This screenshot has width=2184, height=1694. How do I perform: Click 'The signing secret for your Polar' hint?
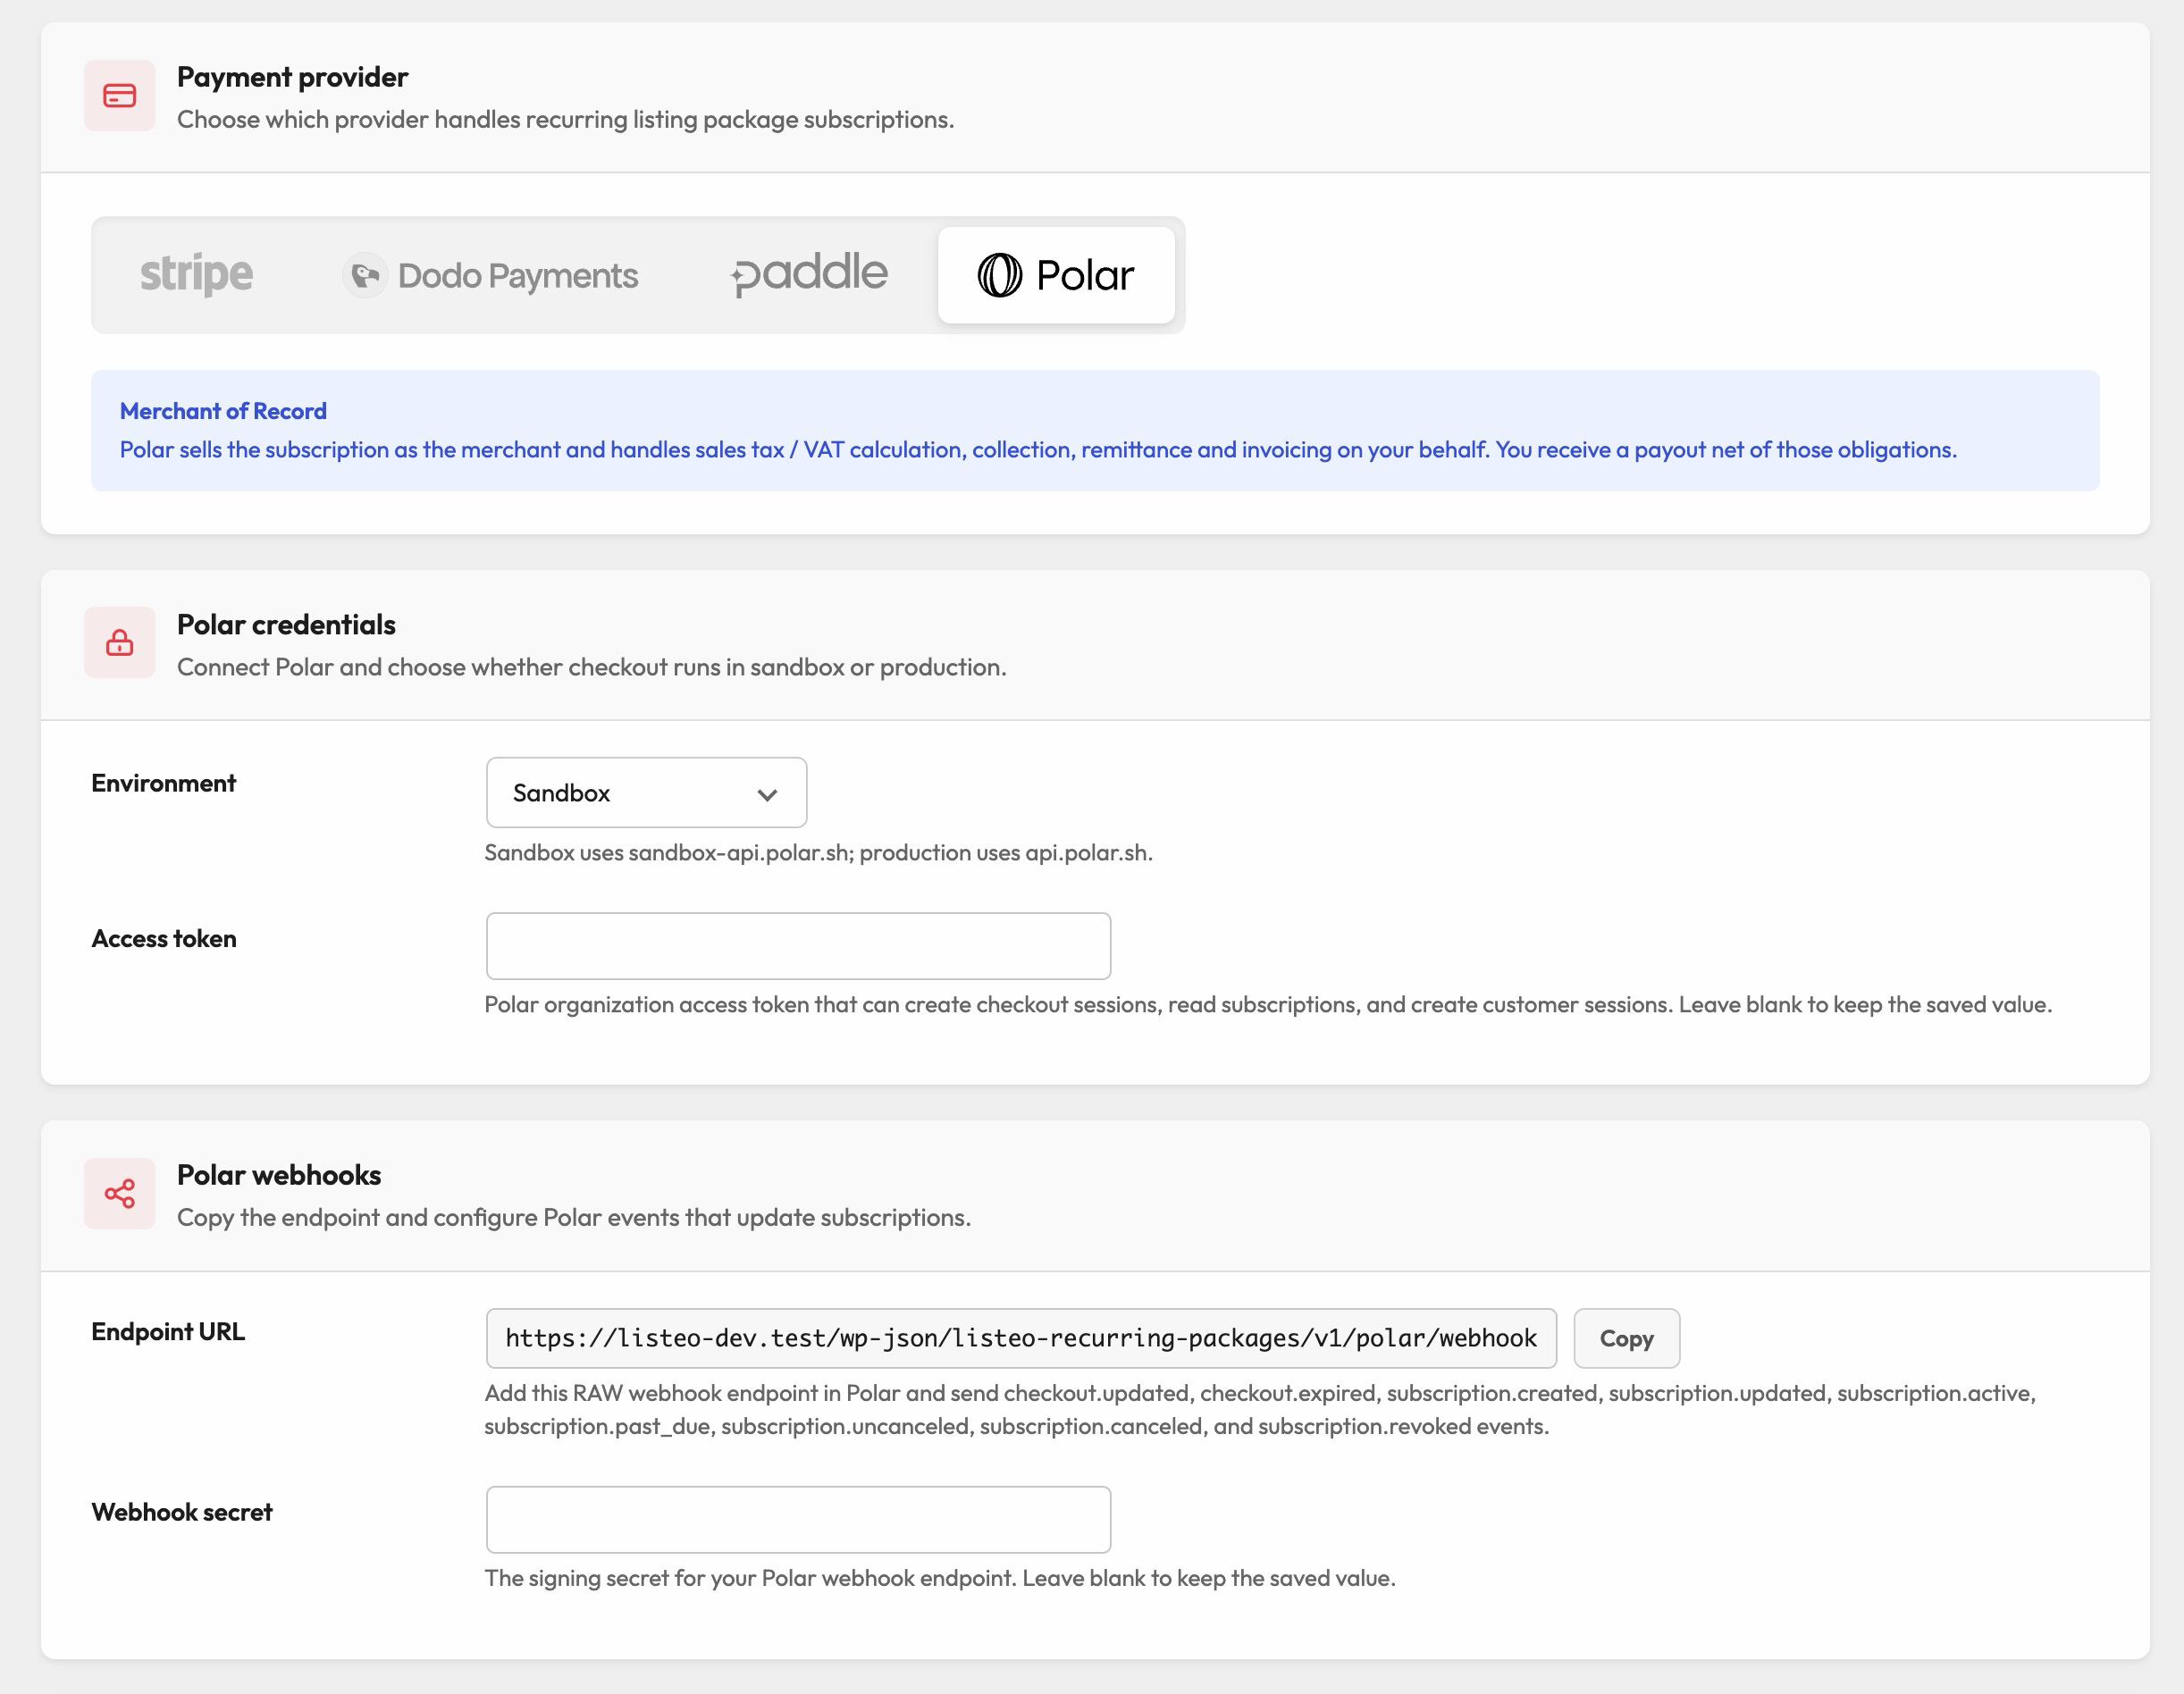tap(940, 1579)
